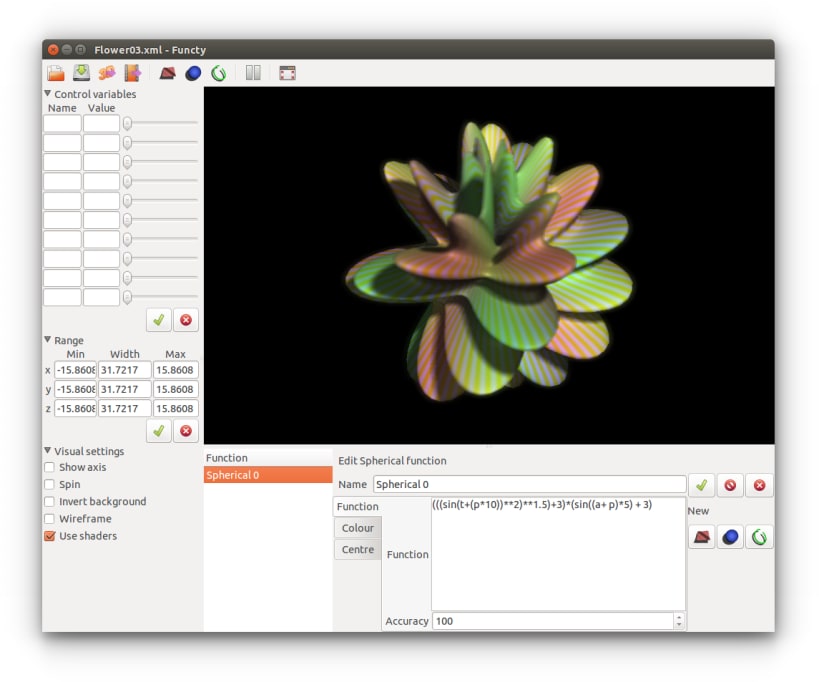Click the fullscreen toolbar icon
This screenshot has width=819, height=682.
(287, 73)
